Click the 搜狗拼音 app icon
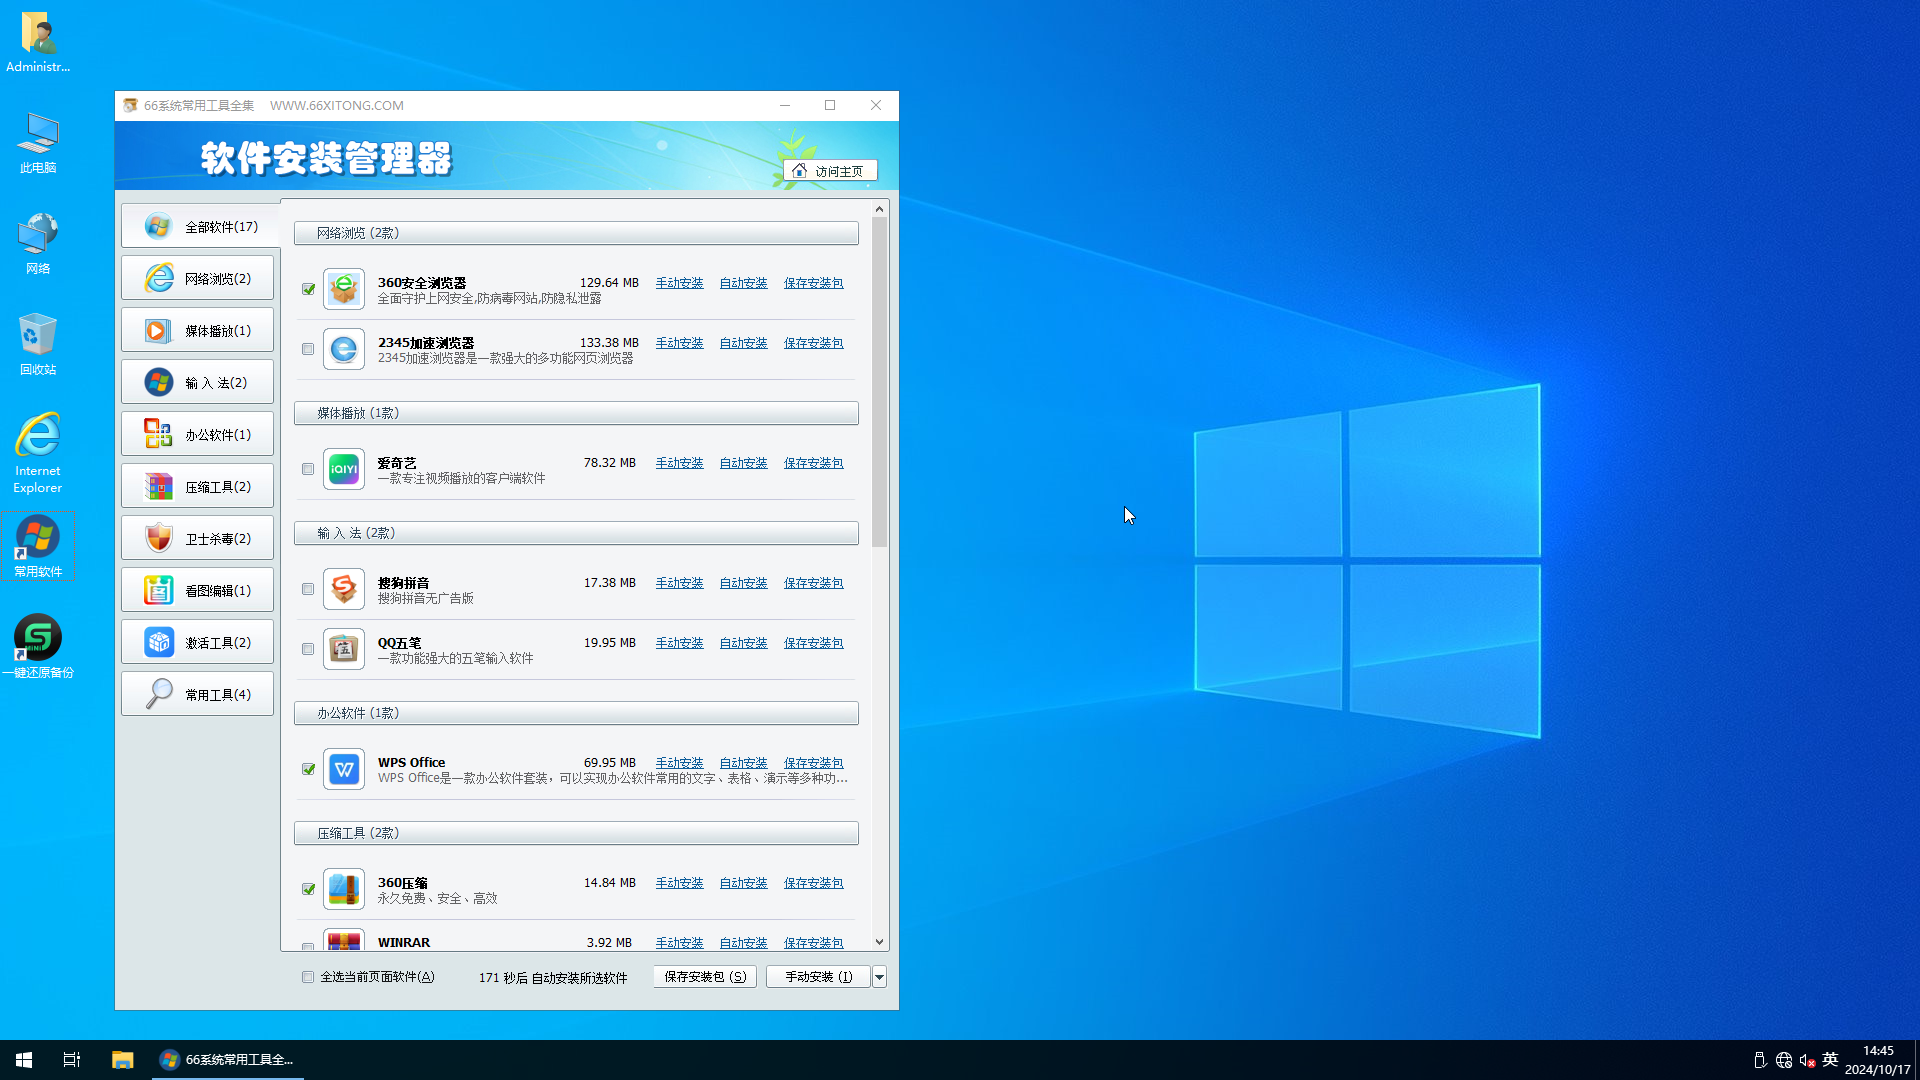The height and width of the screenshot is (1080, 1920). 343,589
